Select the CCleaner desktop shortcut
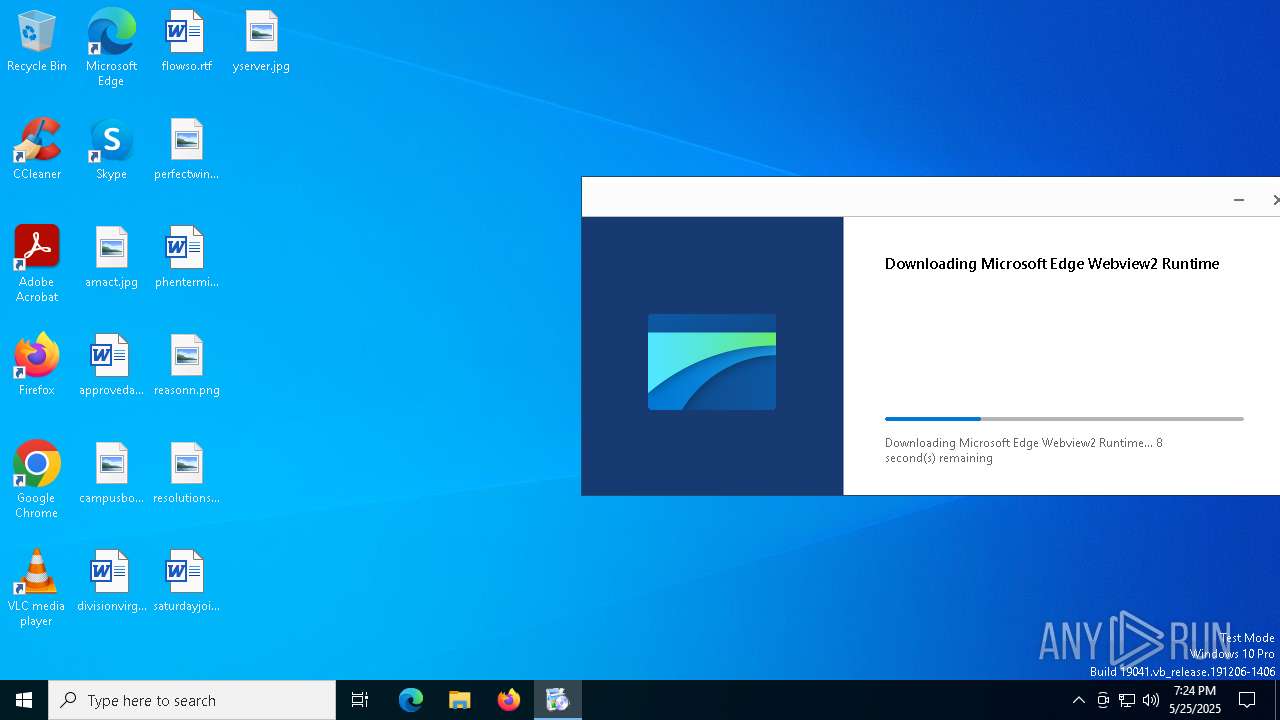The image size is (1280, 720). pyautogui.click(x=37, y=150)
